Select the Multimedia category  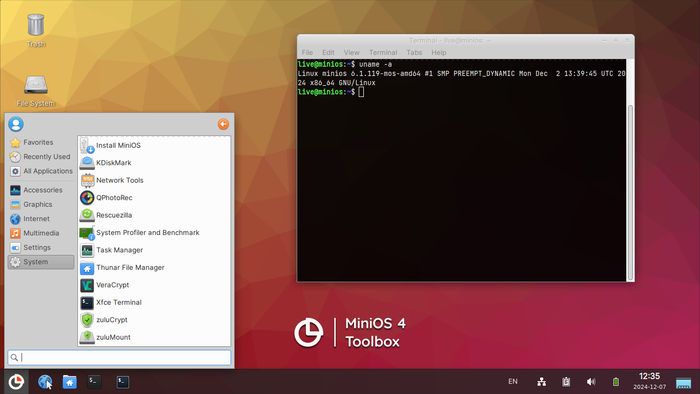pyautogui.click(x=41, y=233)
